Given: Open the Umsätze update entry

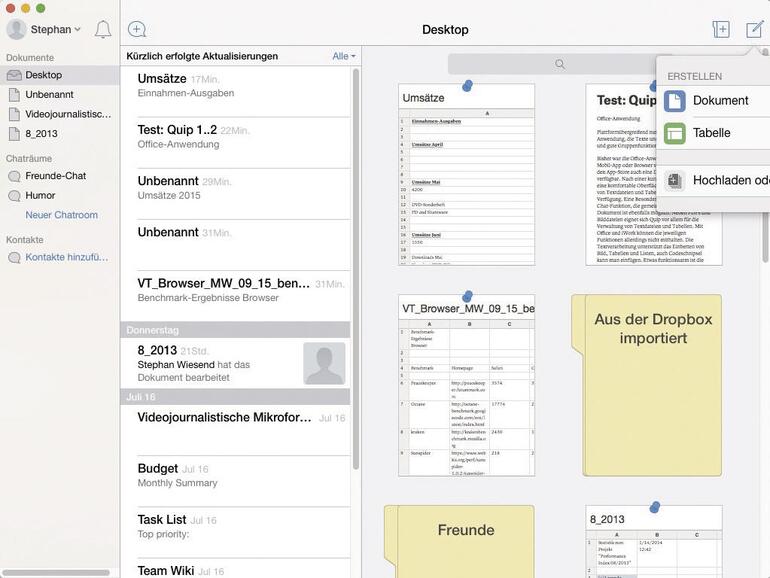Looking at the screenshot, I should pos(236,91).
